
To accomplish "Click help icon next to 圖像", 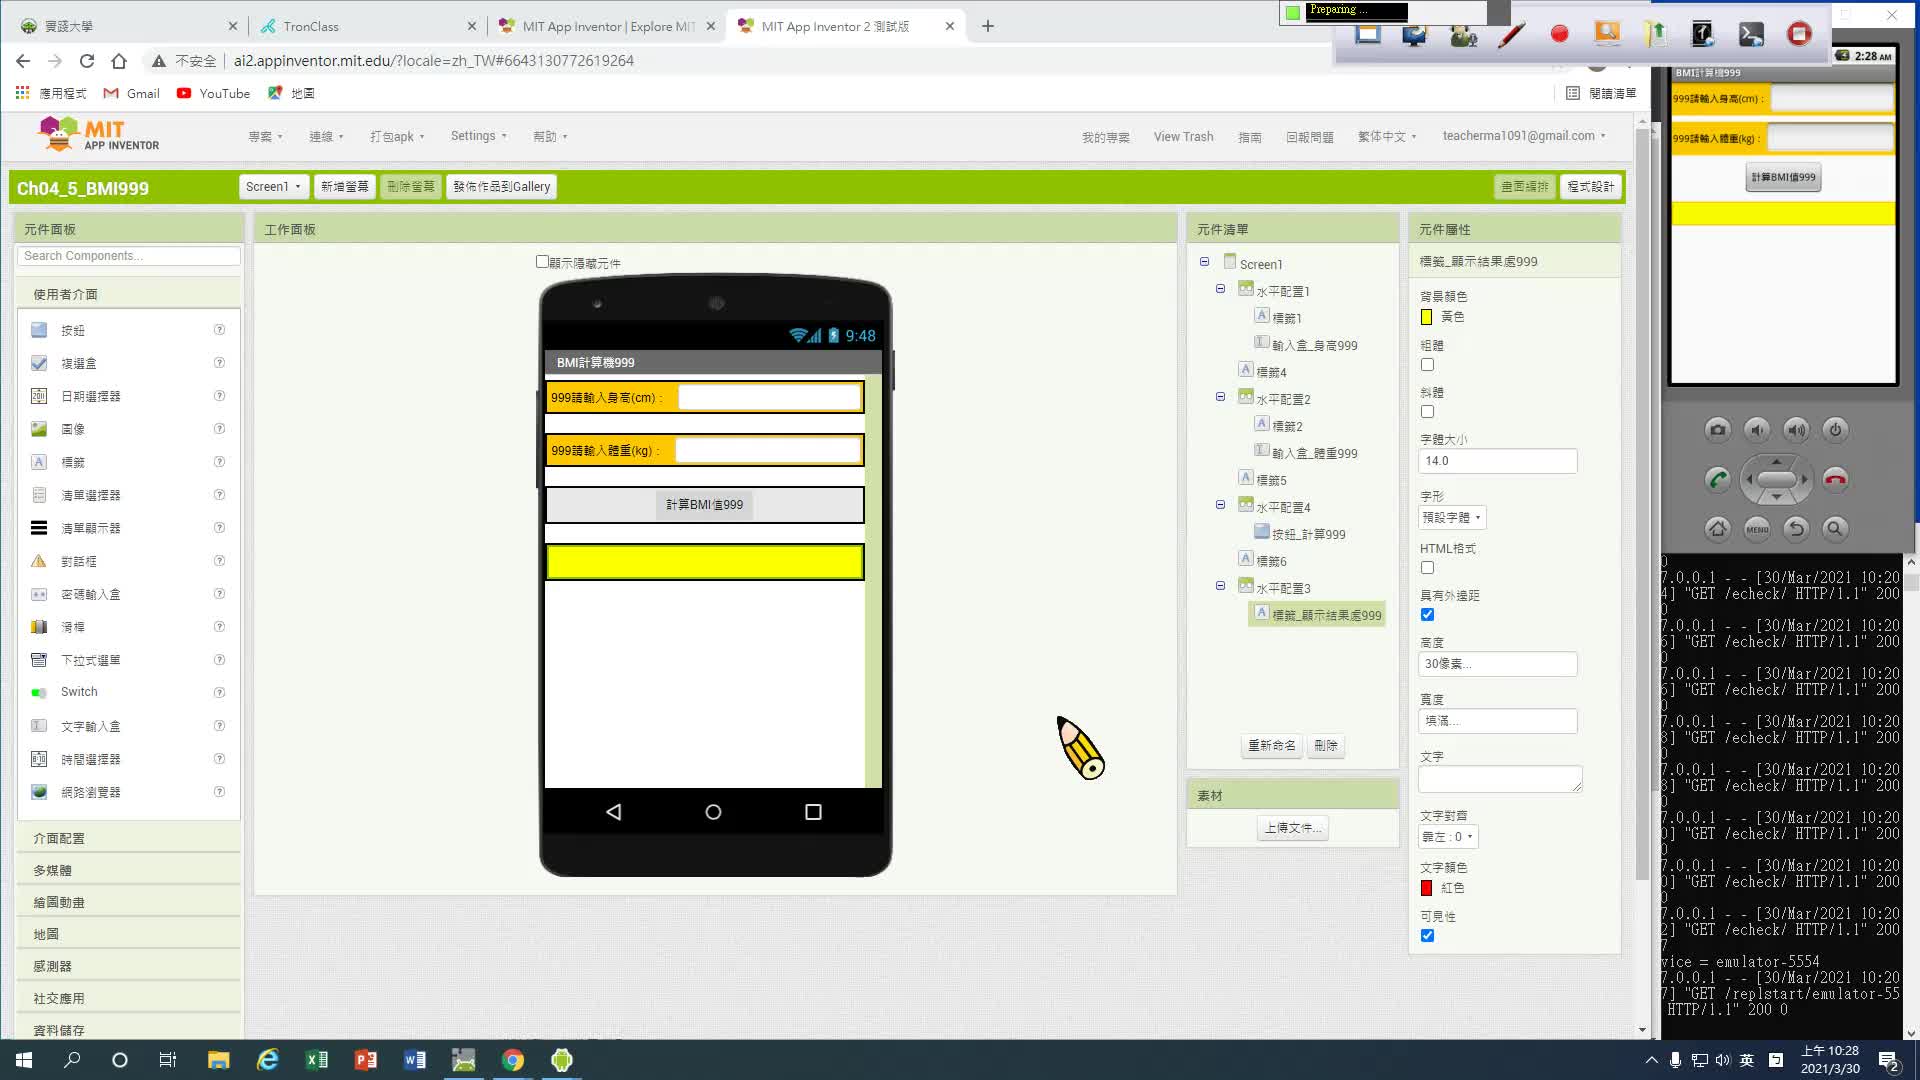I will (x=219, y=429).
